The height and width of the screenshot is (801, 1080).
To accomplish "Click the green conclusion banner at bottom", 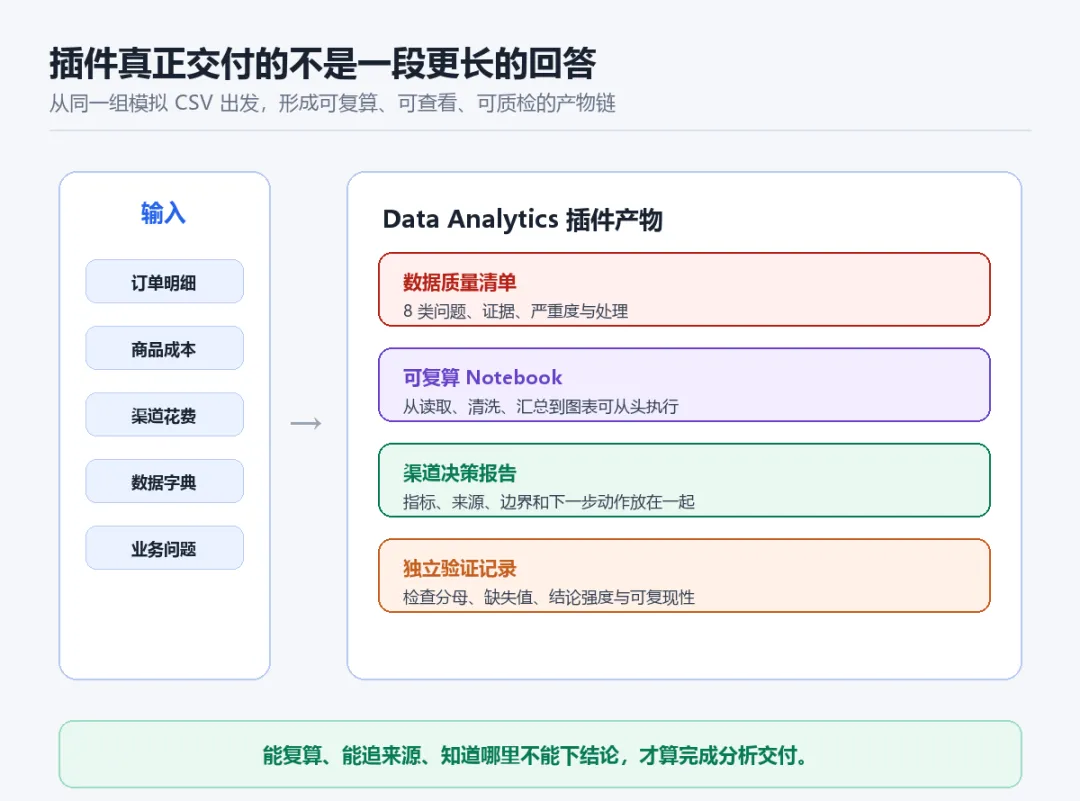I will (540, 754).
